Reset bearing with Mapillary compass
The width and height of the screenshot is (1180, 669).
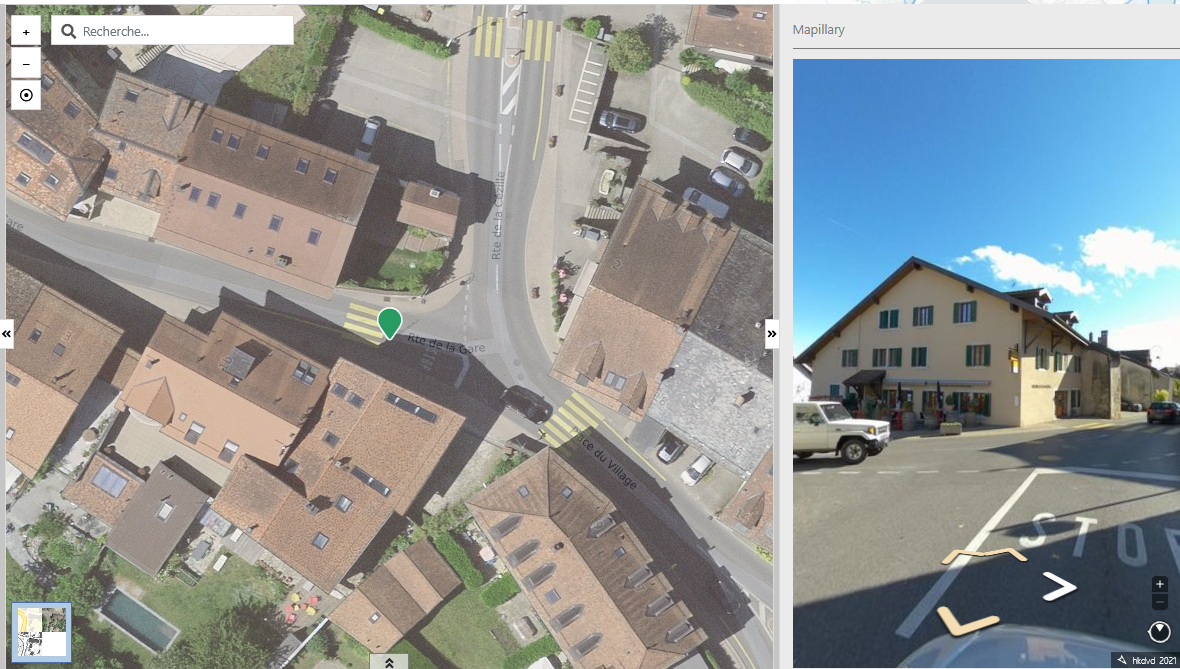1159,632
